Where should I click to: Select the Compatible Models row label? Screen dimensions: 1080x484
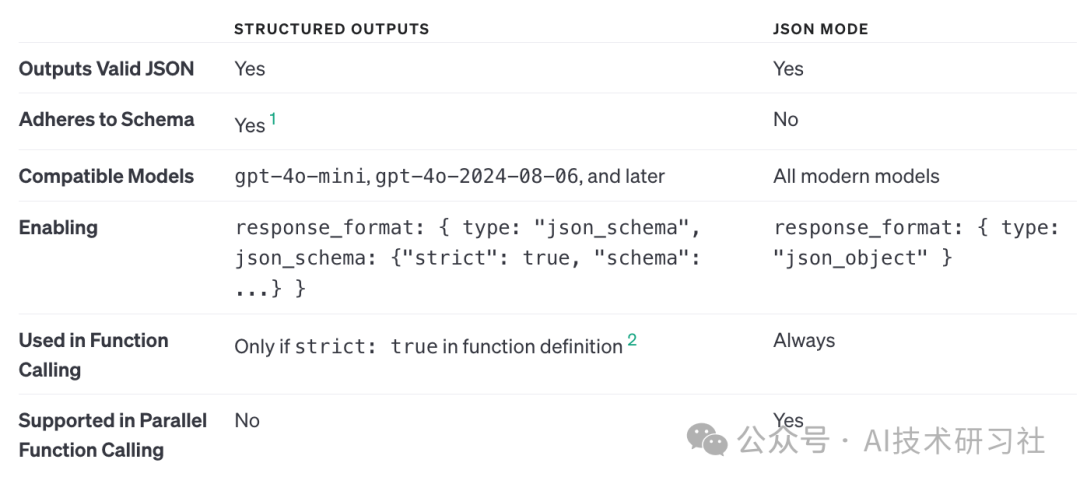click(x=106, y=176)
